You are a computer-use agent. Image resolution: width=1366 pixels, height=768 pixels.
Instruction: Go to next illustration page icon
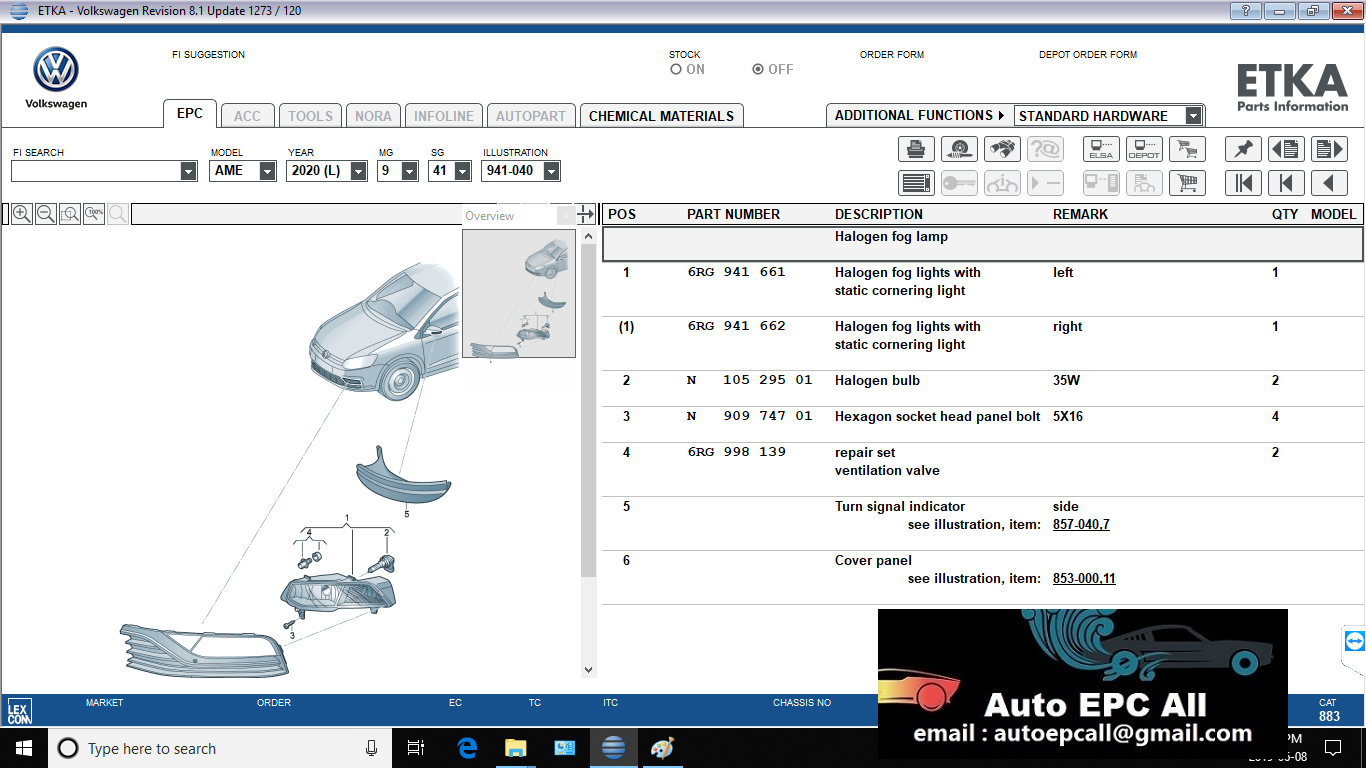pyautogui.click(x=1329, y=149)
